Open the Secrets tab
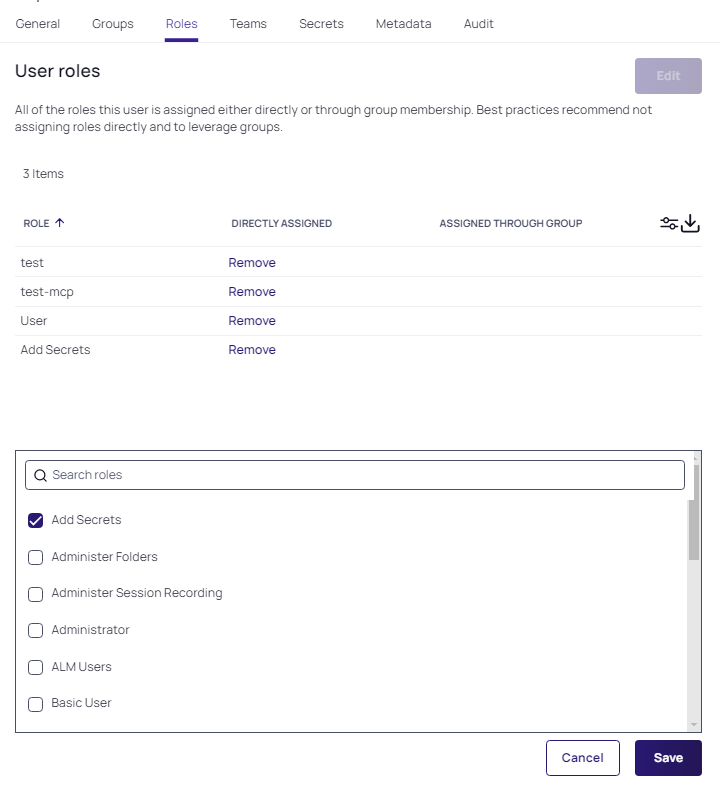This screenshot has height=790, width=720. tap(321, 24)
